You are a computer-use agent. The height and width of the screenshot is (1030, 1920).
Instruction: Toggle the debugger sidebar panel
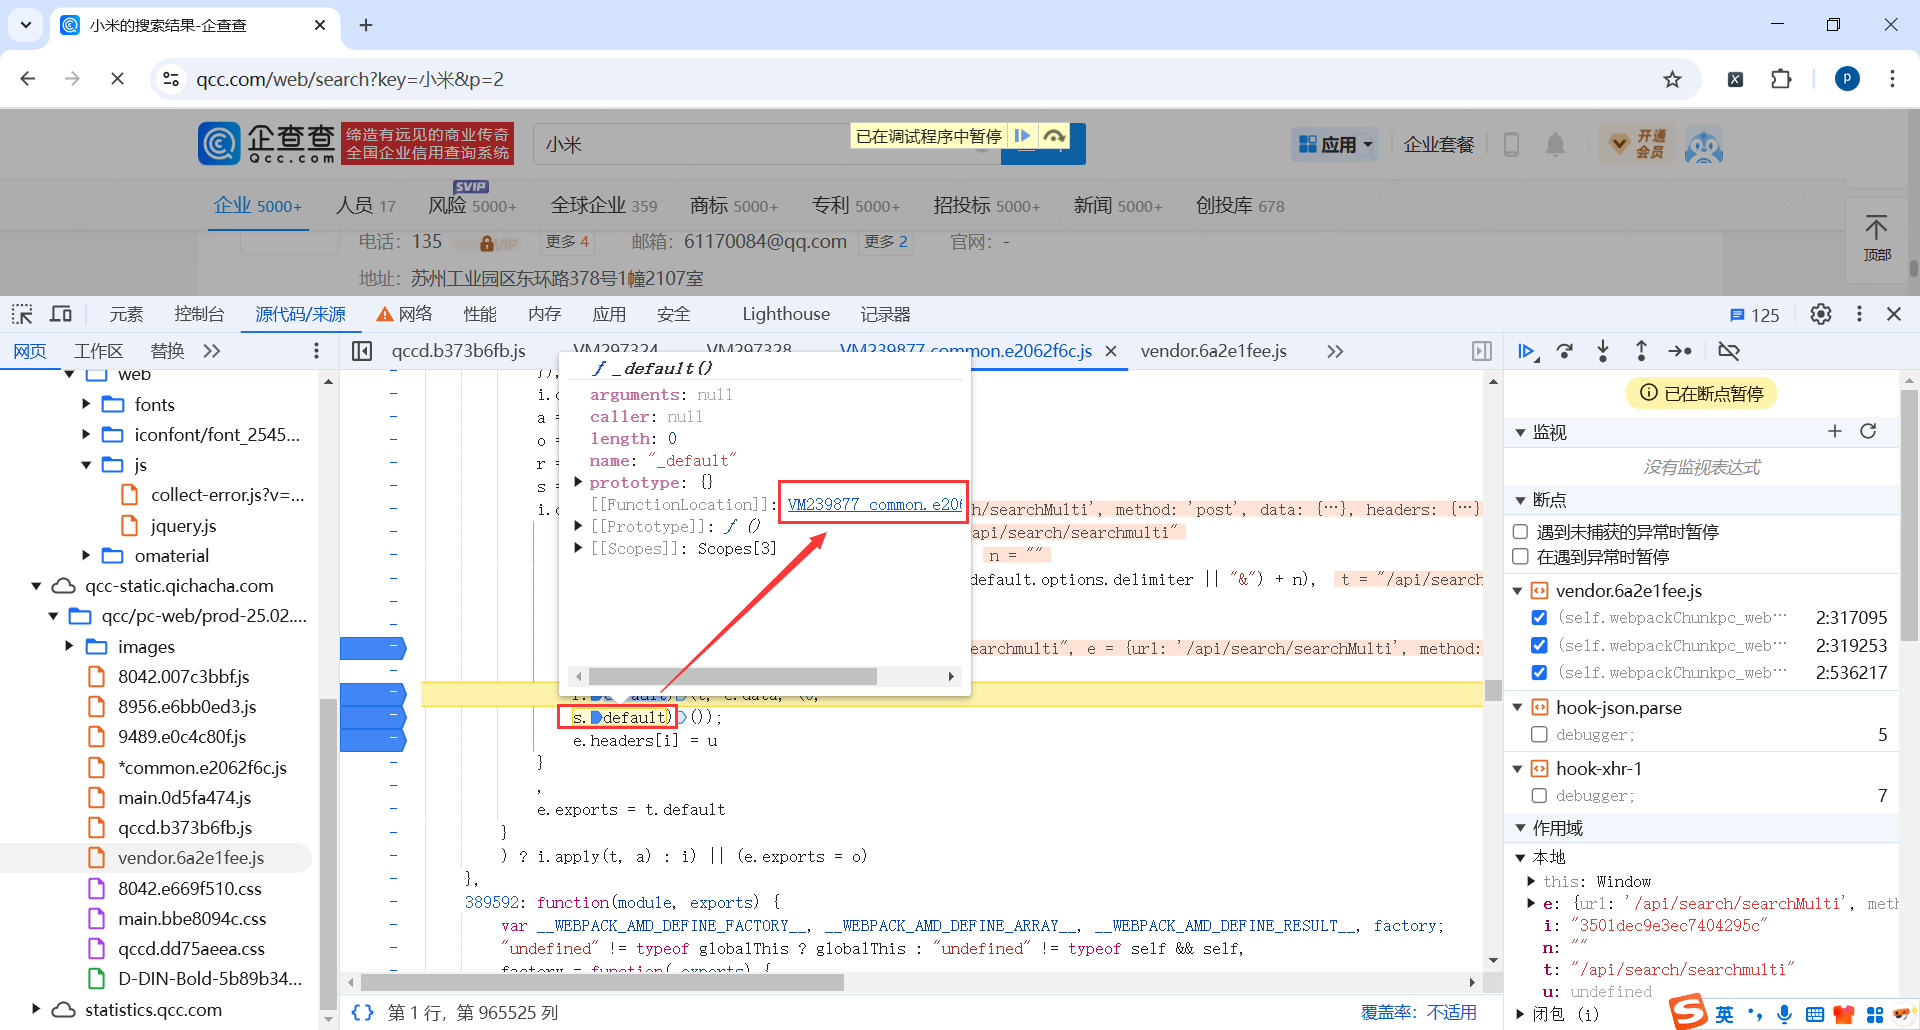[x=1482, y=351]
